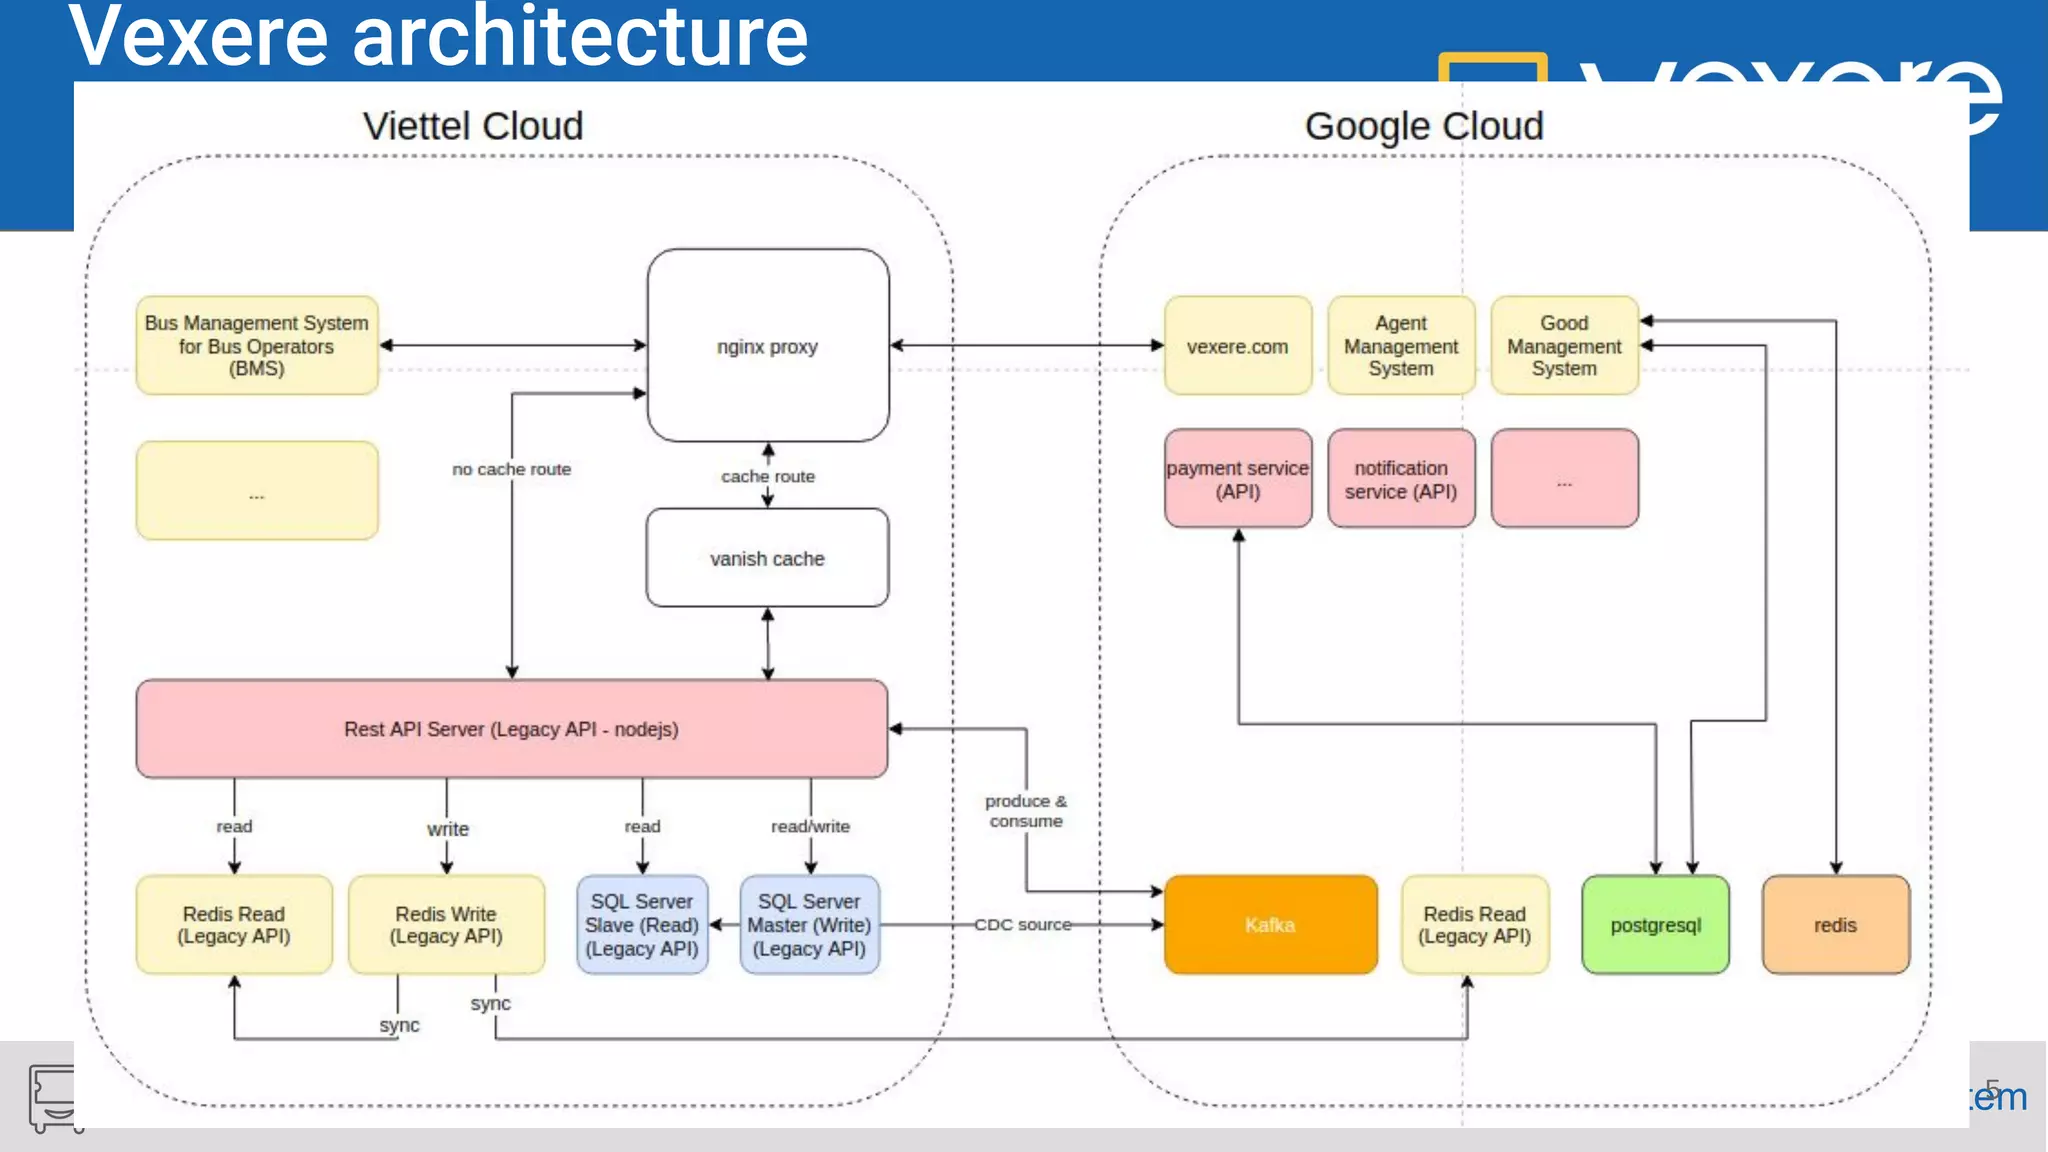Select the Redis Write (Legacy API) box
The image size is (2048, 1152).
[x=446, y=925]
